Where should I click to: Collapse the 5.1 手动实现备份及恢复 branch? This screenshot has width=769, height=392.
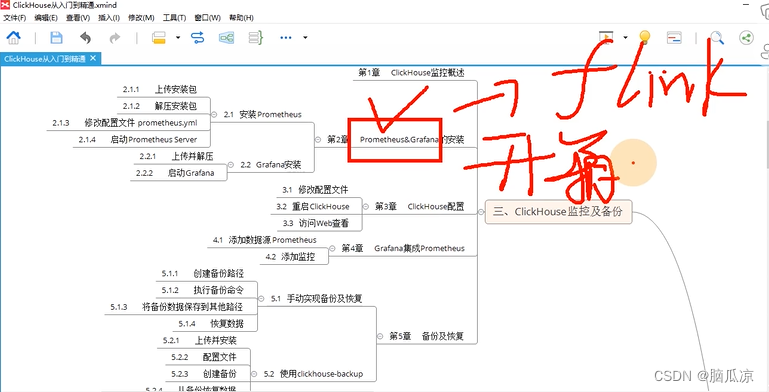[x=261, y=298]
